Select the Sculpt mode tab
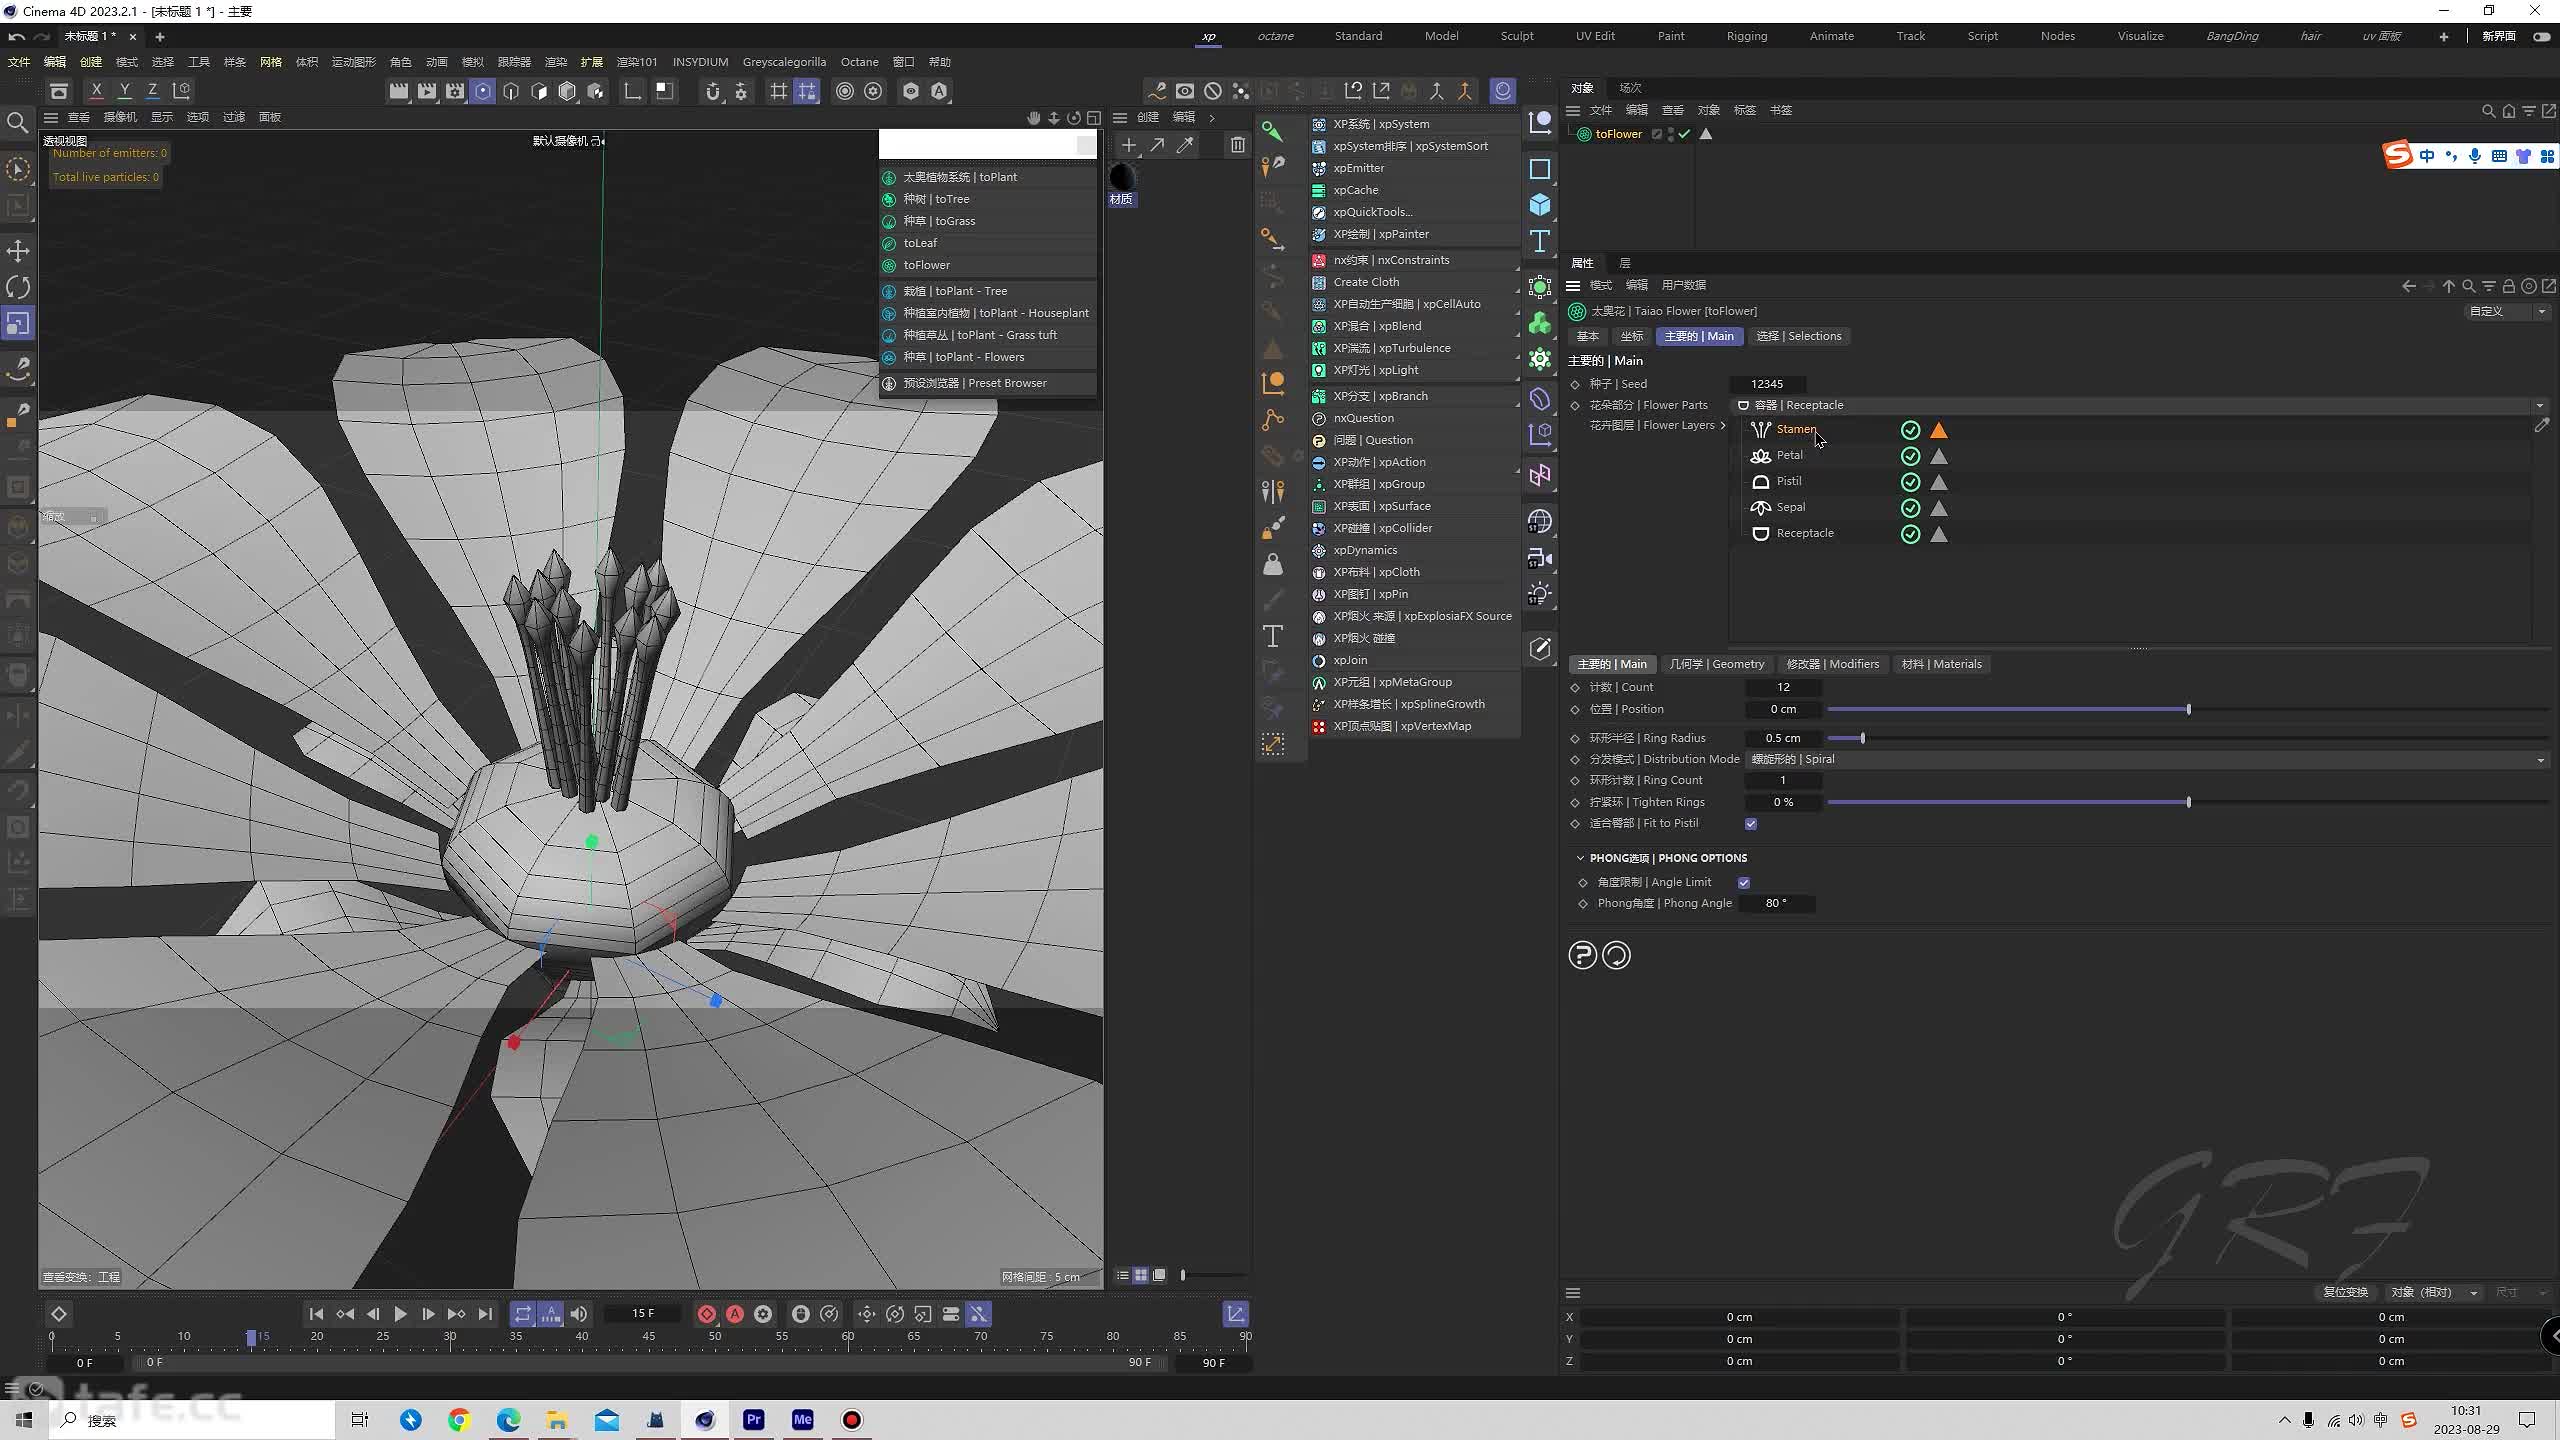 pos(1516,35)
